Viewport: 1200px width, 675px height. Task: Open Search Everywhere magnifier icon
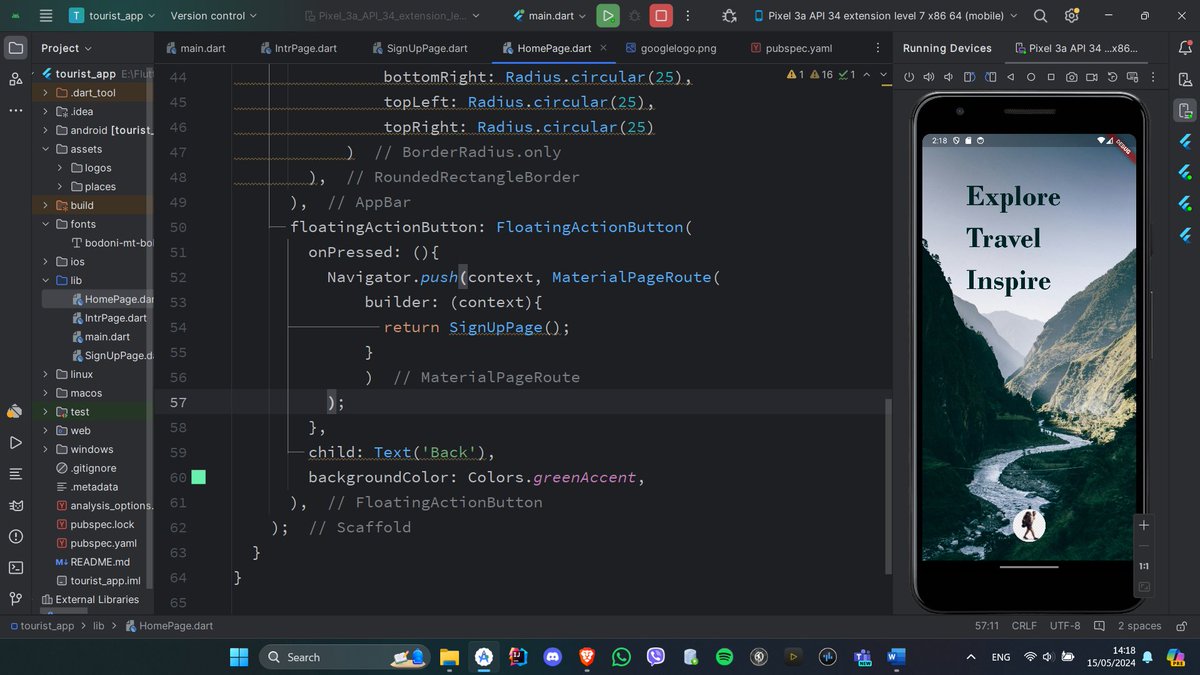[1040, 15]
